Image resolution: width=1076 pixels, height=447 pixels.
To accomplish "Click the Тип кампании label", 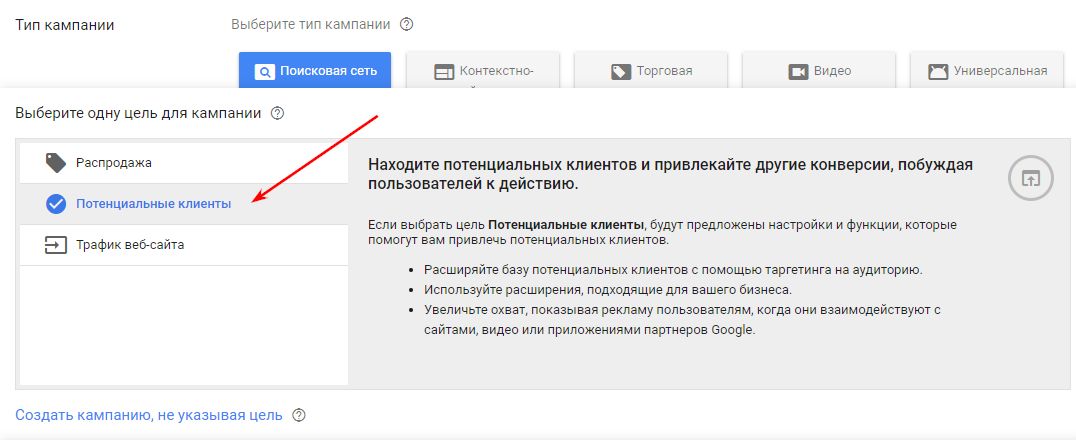I will coord(65,25).
